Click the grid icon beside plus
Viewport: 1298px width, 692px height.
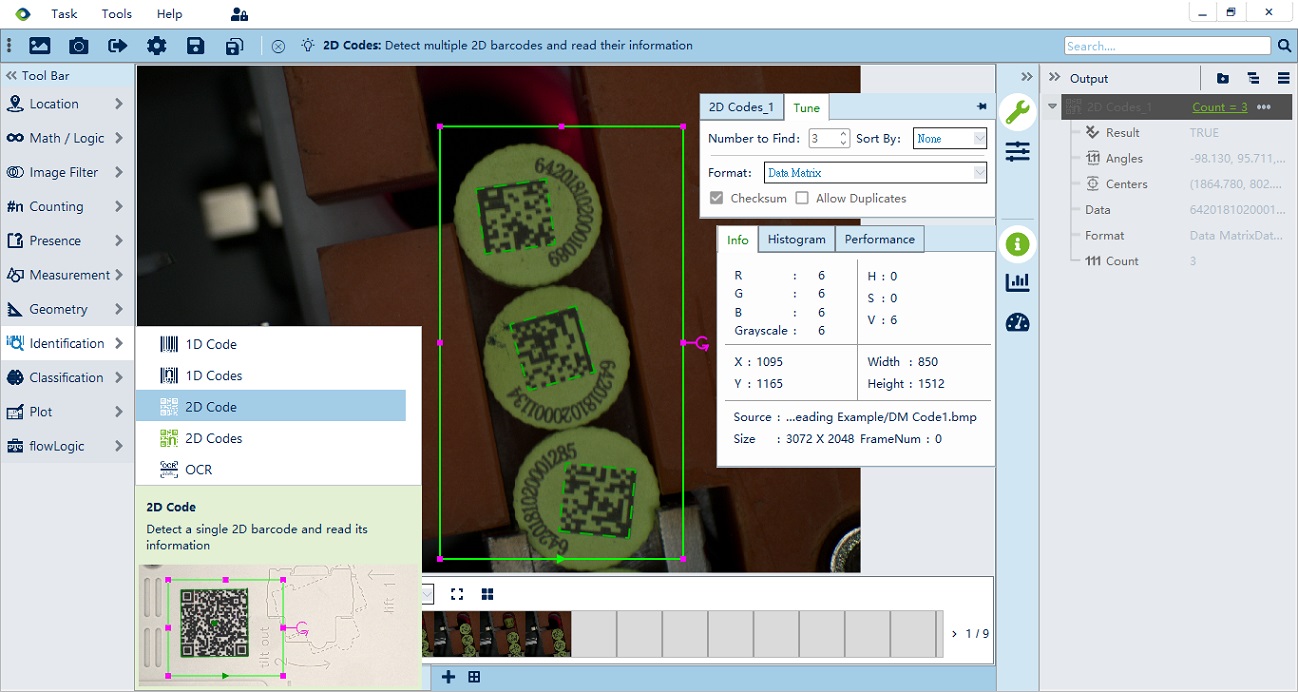click(474, 677)
